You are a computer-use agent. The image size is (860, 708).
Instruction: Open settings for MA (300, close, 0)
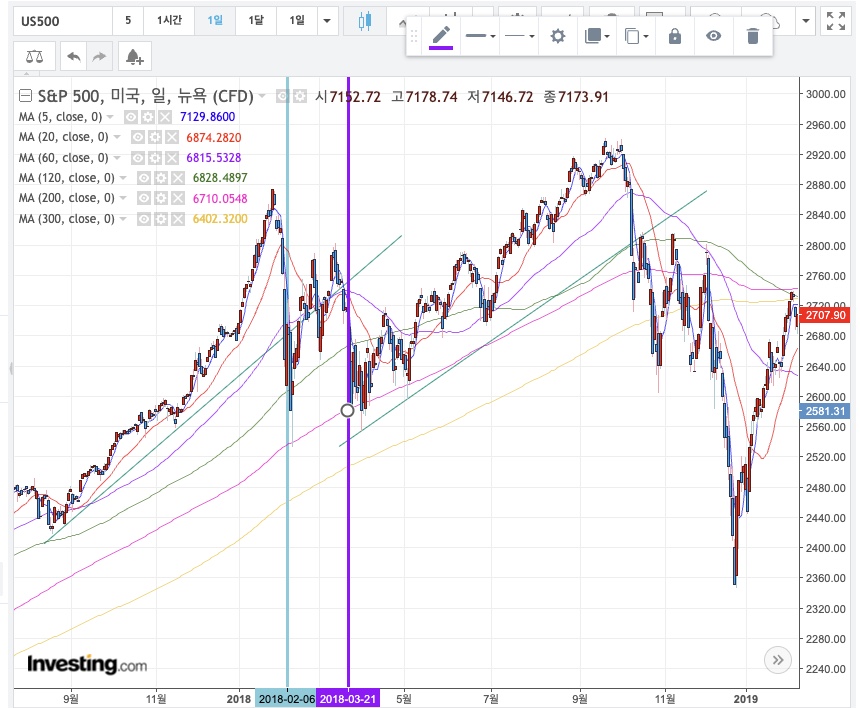(160, 219)
